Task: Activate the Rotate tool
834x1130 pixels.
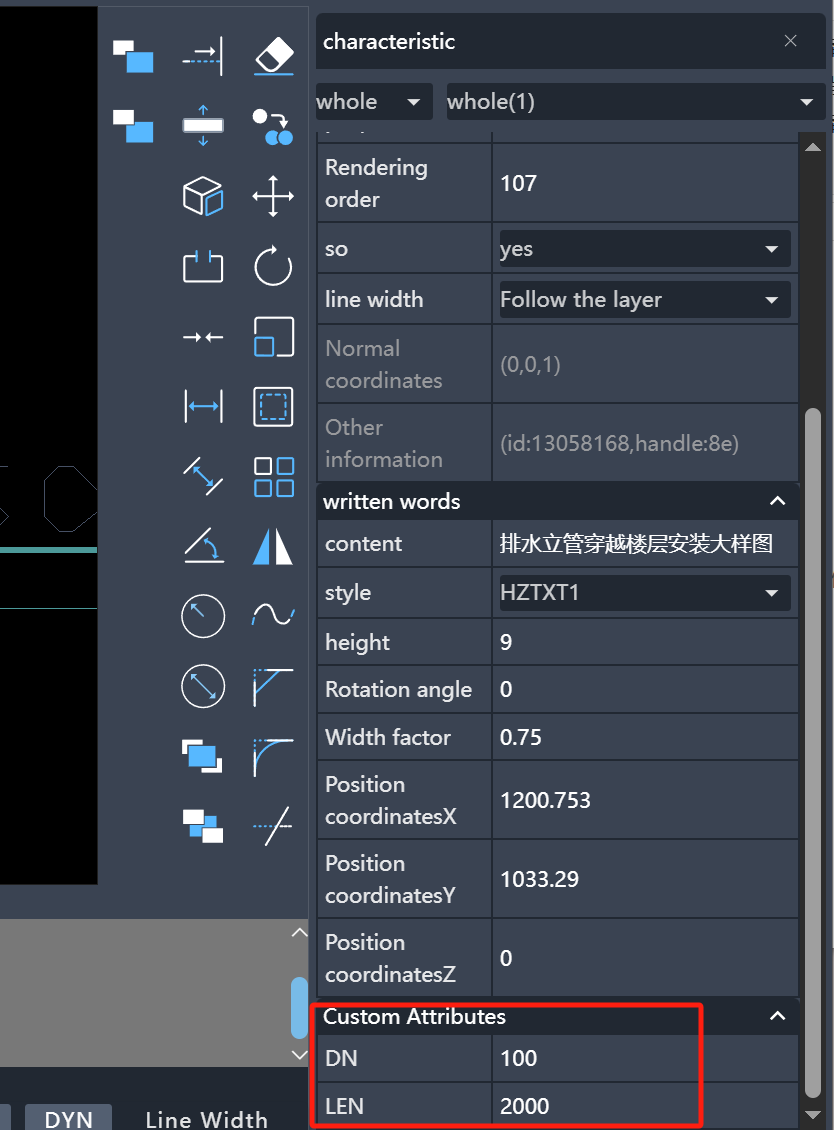Action: pyautogui.click(x=273, y=267)
